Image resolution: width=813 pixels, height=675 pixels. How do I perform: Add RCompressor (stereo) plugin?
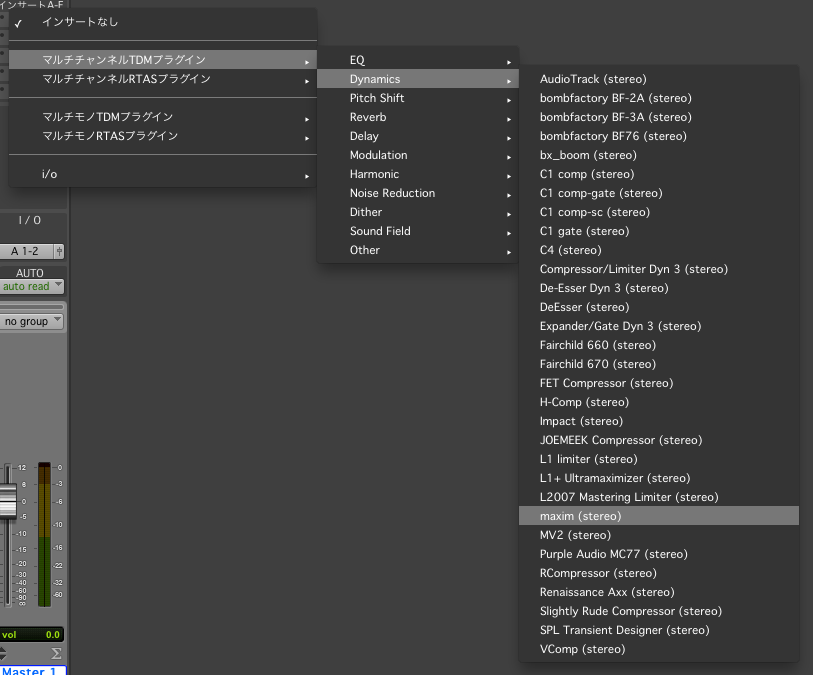click(659, 573)
